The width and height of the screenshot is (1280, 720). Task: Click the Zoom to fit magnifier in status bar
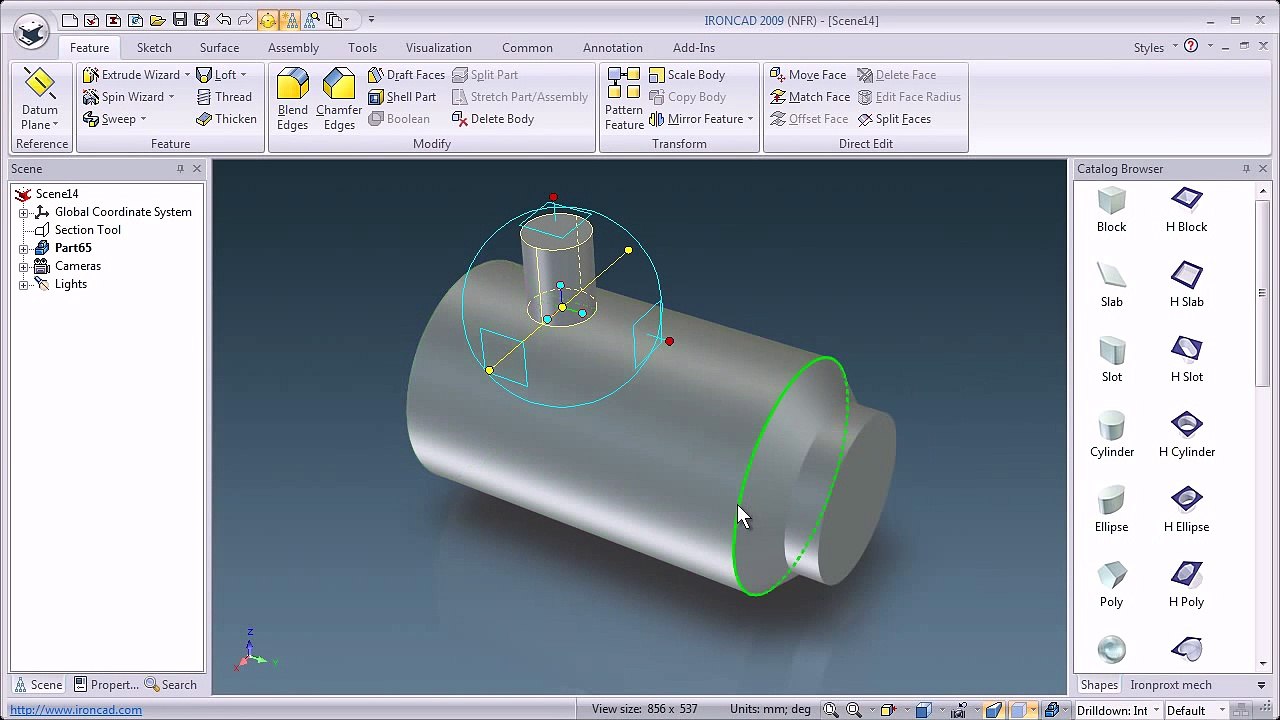[x=831, y=710]
